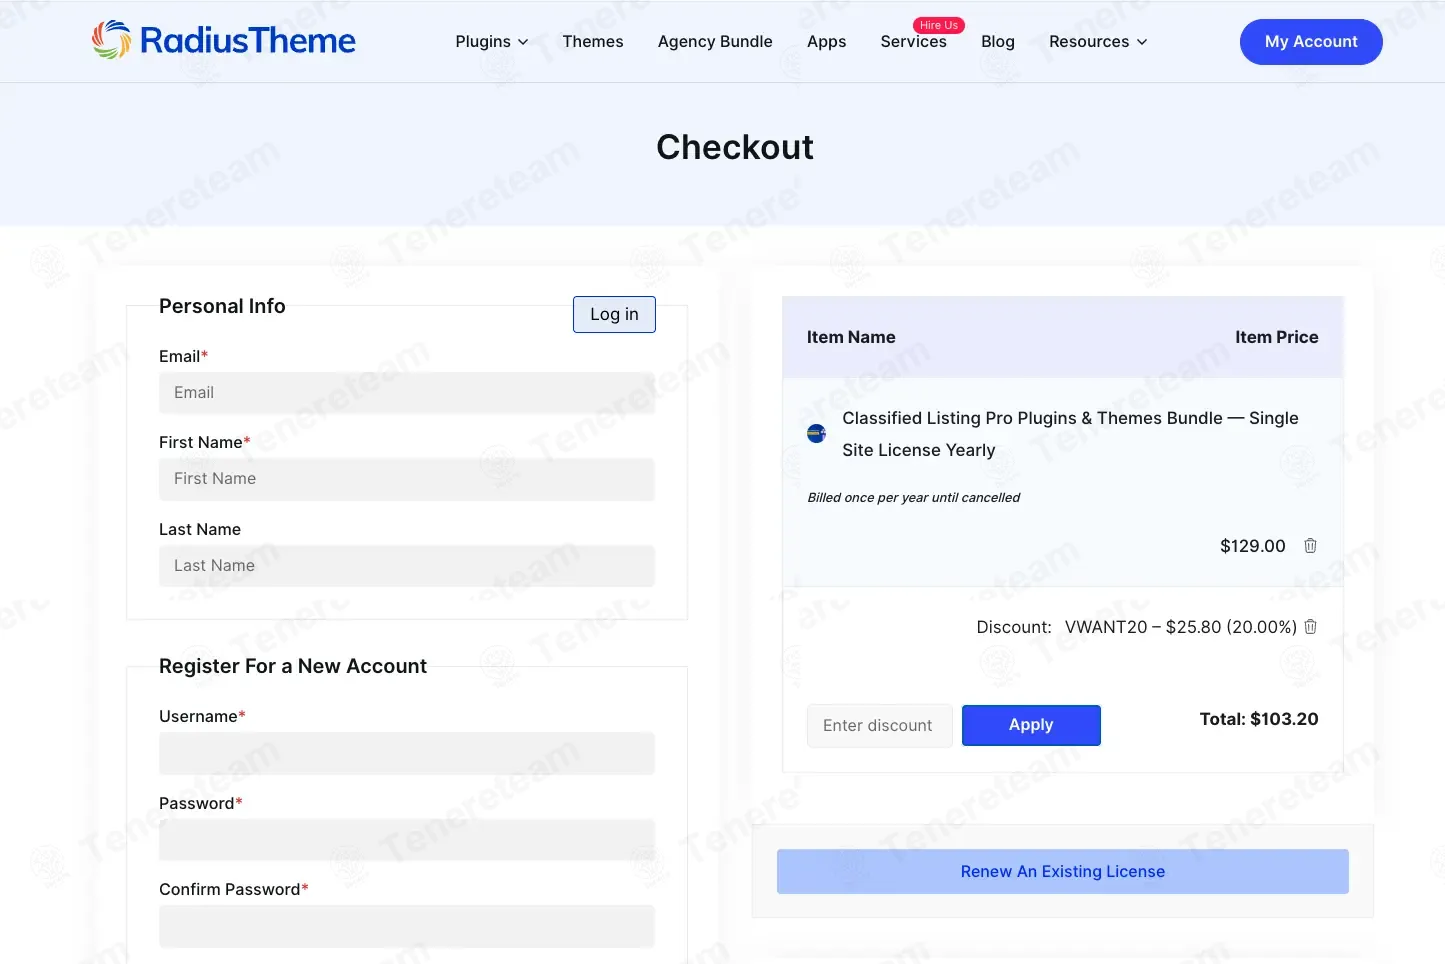Focus the Password field
This screenshot has width=1445, height=964.
(x=407, y=840)
